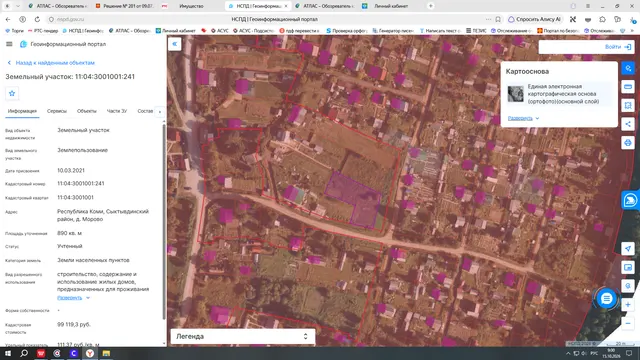Click the print map icon
Viewport: 640px width, 360px height.
coord(628,143)
